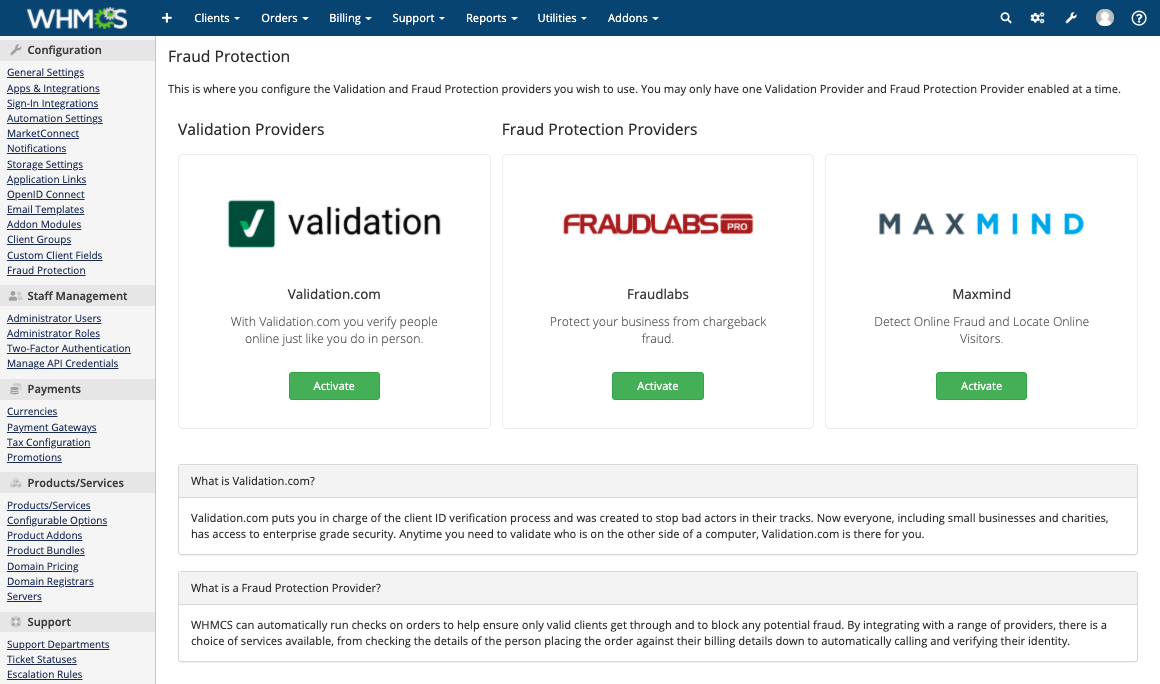Image resolution: width=1160 pixels, height=684 pixels.
Task: Open the wrench configuration icon
Action: click(x=1070, y=18)
